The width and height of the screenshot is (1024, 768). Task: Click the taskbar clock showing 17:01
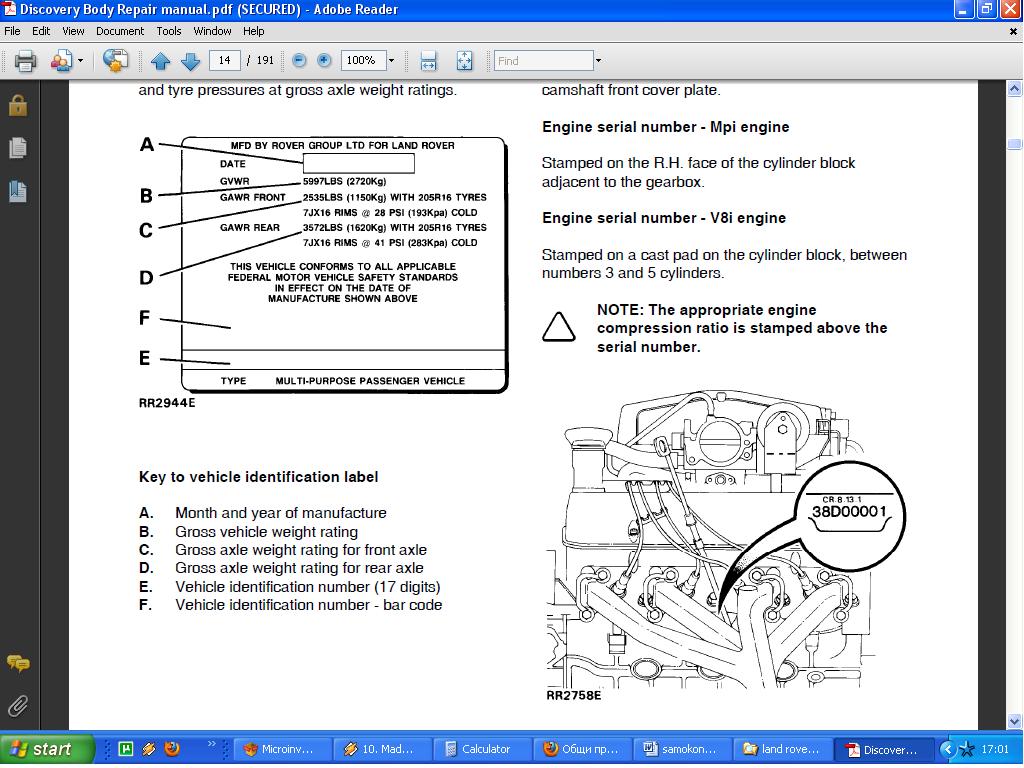coord(995,749)
